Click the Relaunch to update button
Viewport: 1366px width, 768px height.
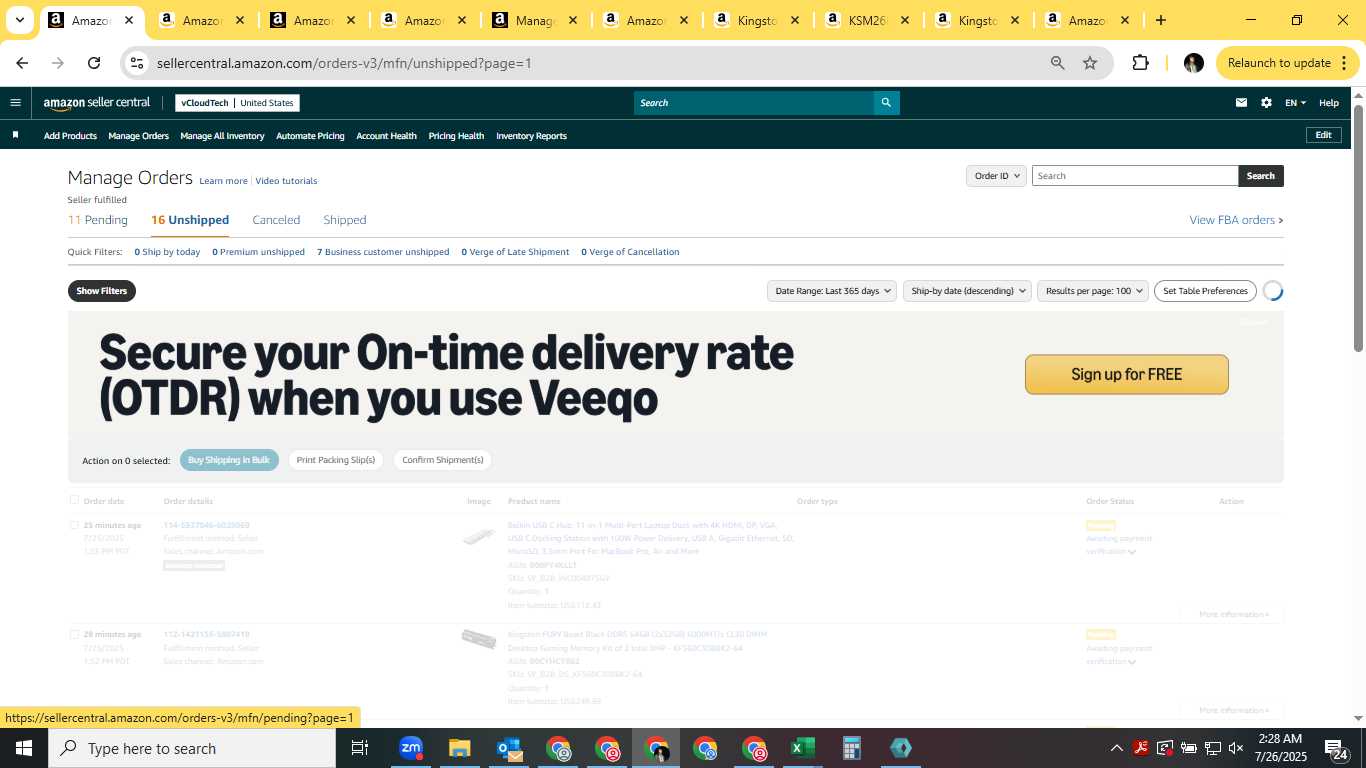click(1288, 63)
